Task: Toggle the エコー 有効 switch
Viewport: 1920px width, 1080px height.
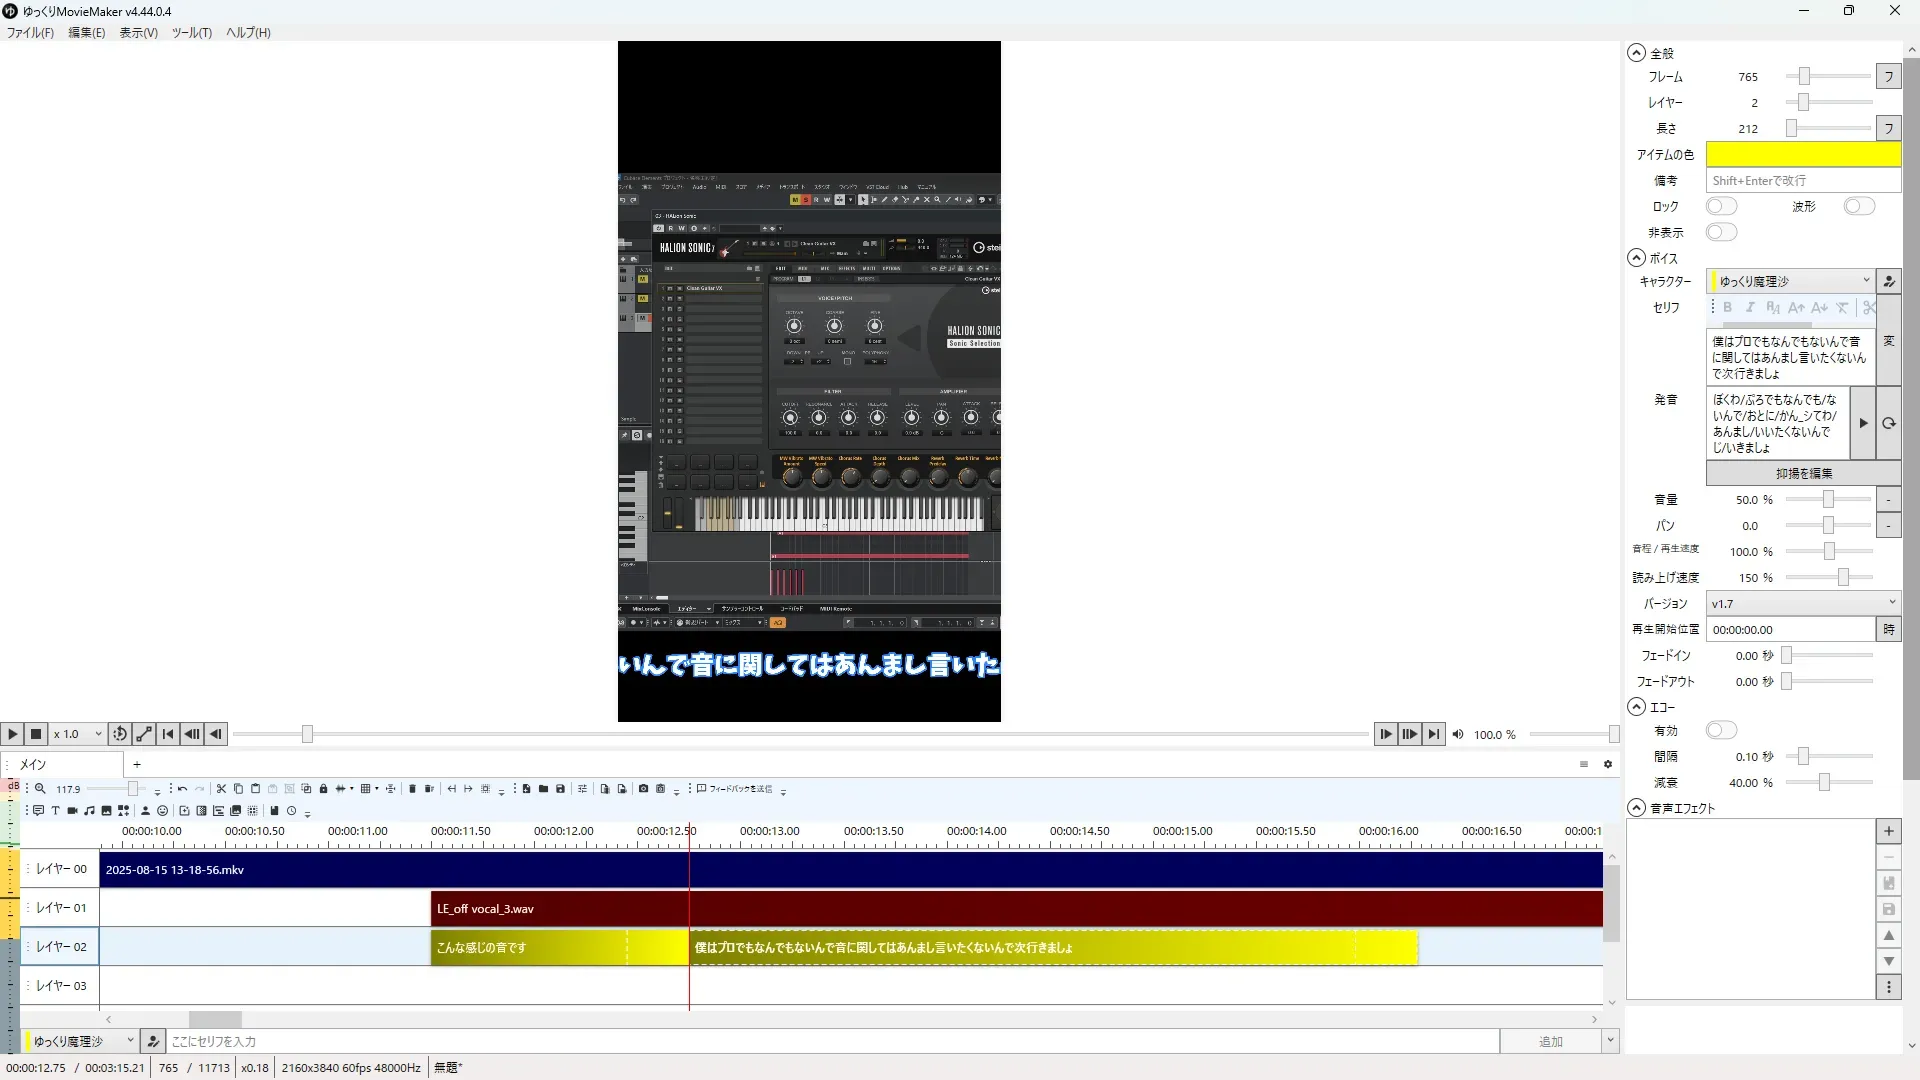Action: pyautogui.click(x=1721, y=730)
